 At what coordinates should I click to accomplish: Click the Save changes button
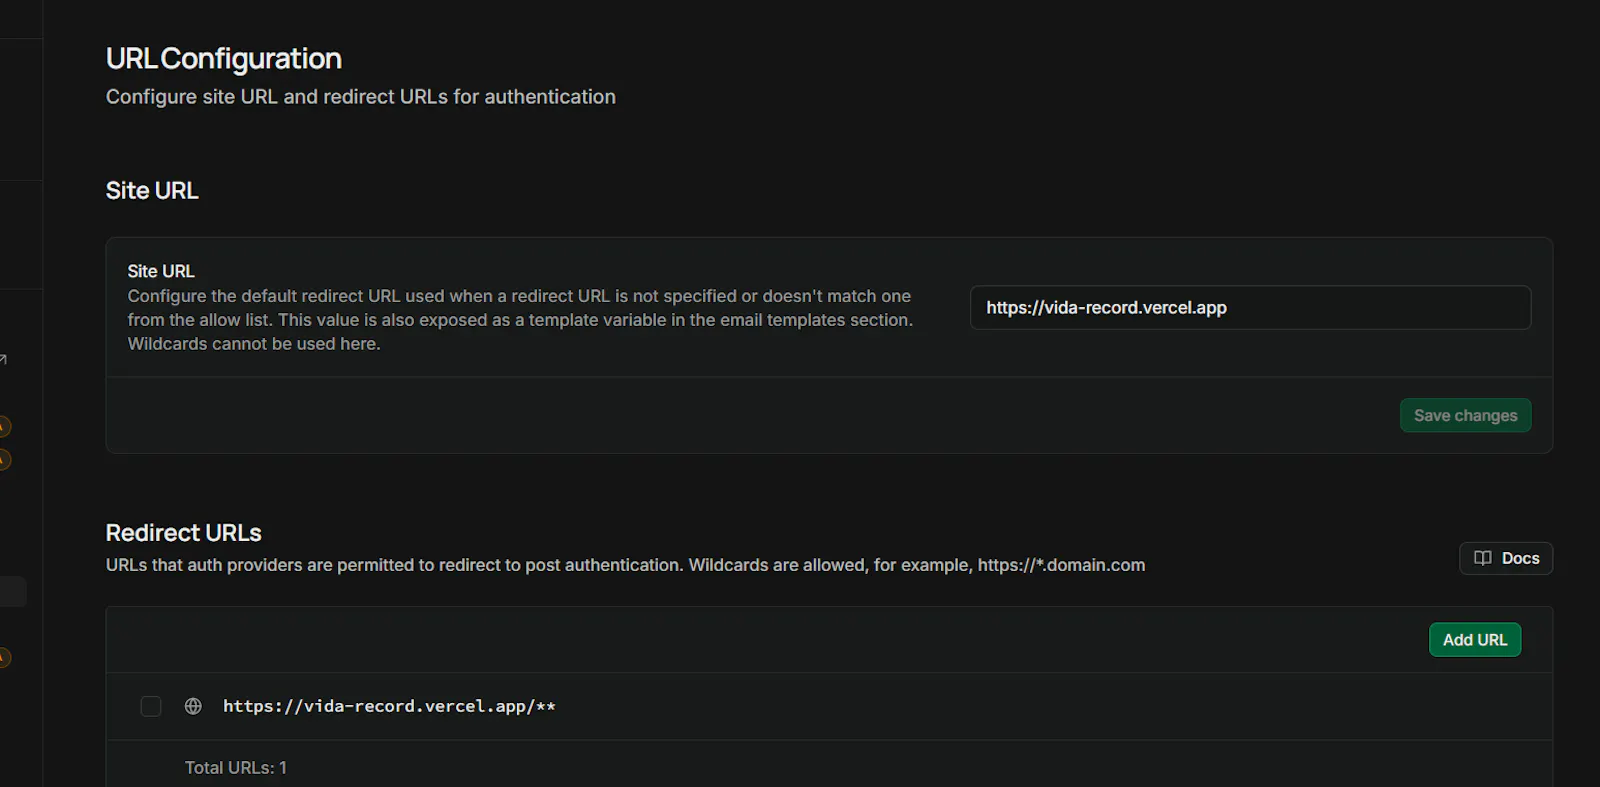1465,415
